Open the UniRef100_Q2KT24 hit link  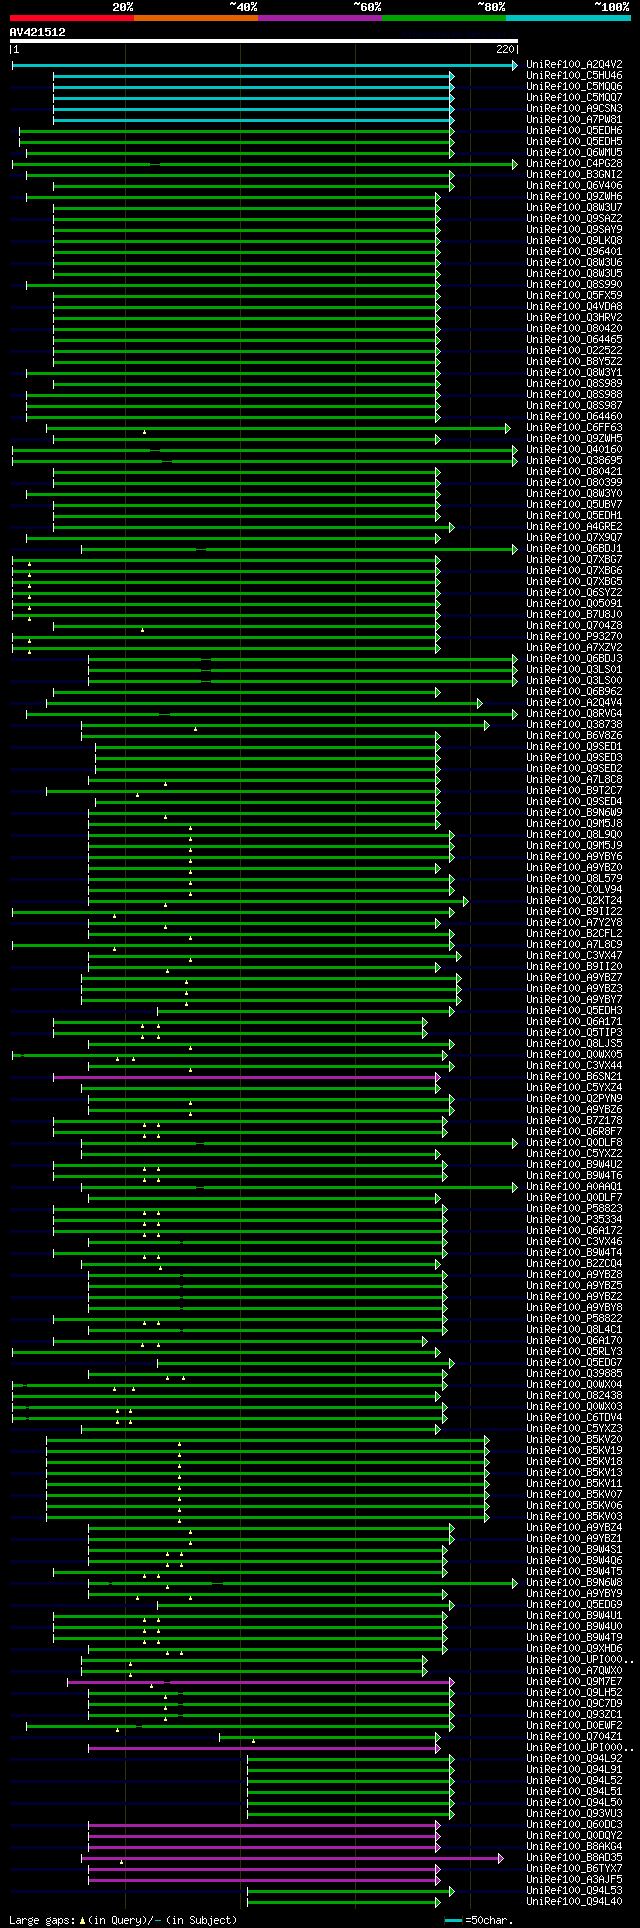click(574, 901)
